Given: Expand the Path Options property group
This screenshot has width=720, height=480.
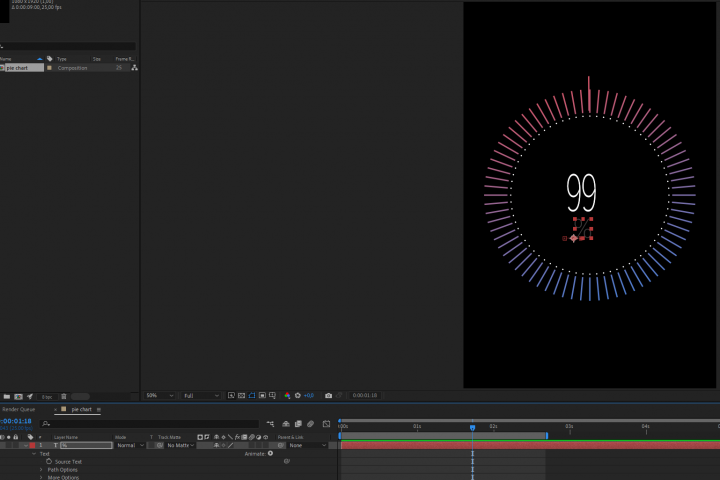Looking at the screenshot, I should (x=41, y=469).
